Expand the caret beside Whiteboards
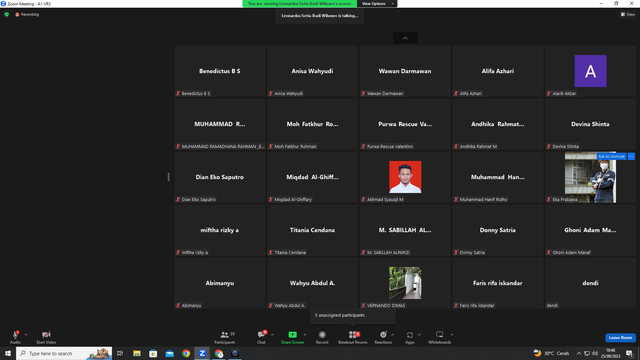The image size is (640, 360). [x=452, y=335]
